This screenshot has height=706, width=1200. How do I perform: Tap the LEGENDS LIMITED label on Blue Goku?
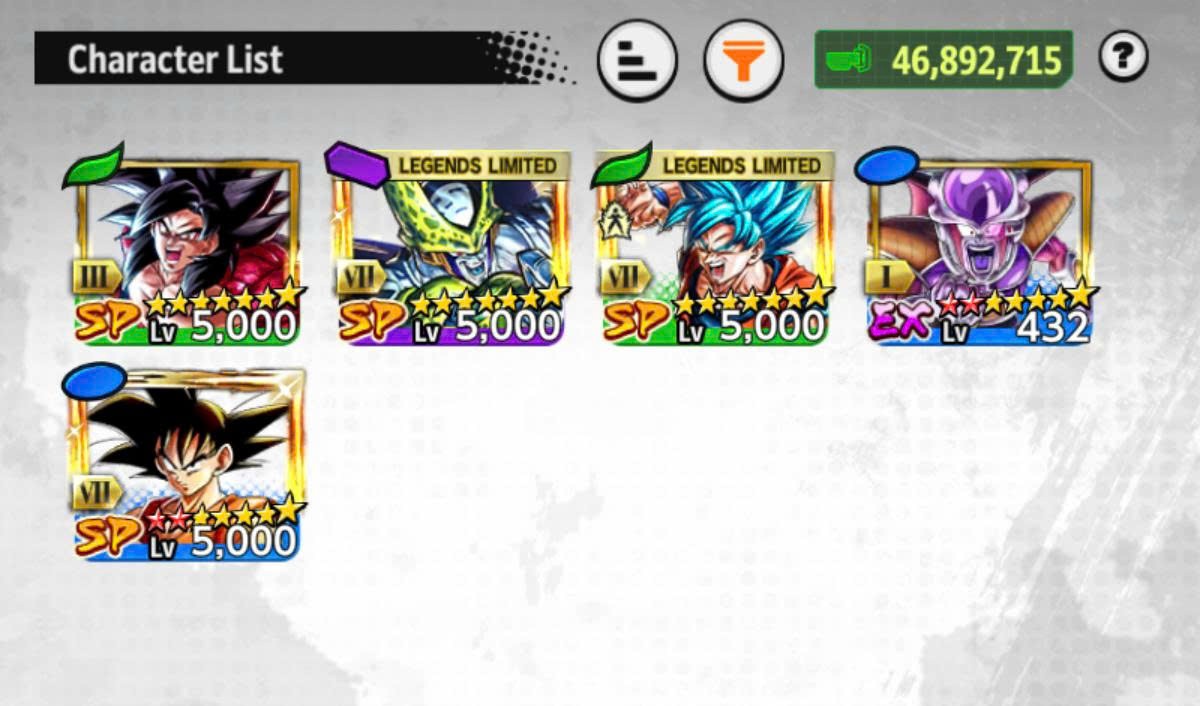tap(742, 165)
